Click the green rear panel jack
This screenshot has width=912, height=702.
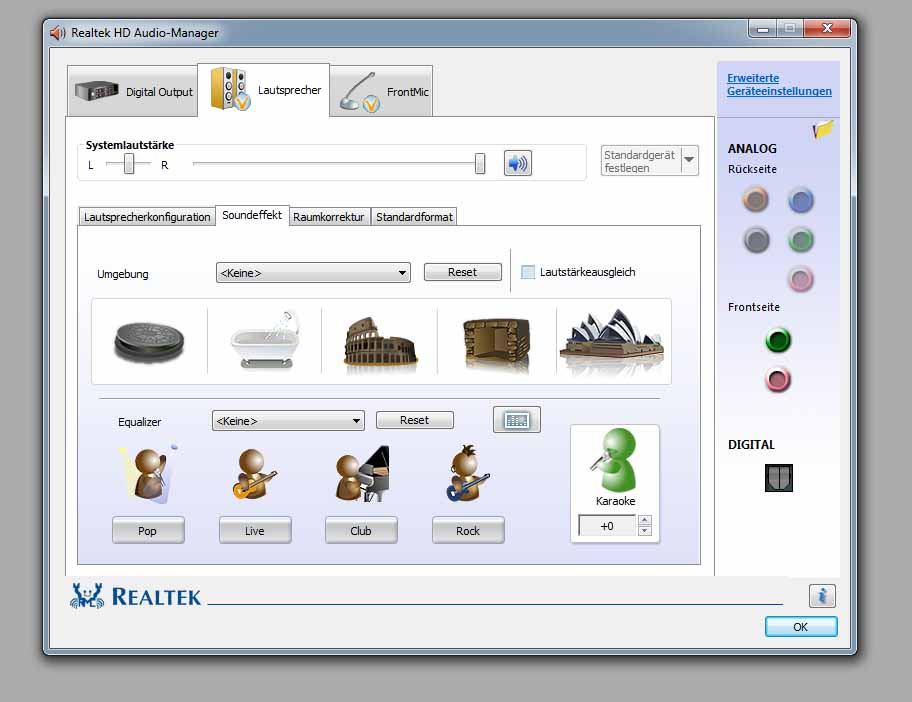801,240
